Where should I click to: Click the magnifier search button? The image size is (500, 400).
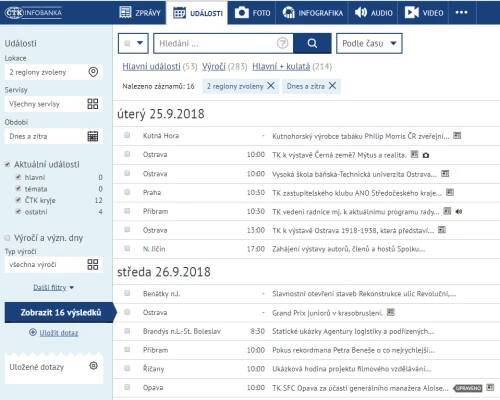point(312,43)
